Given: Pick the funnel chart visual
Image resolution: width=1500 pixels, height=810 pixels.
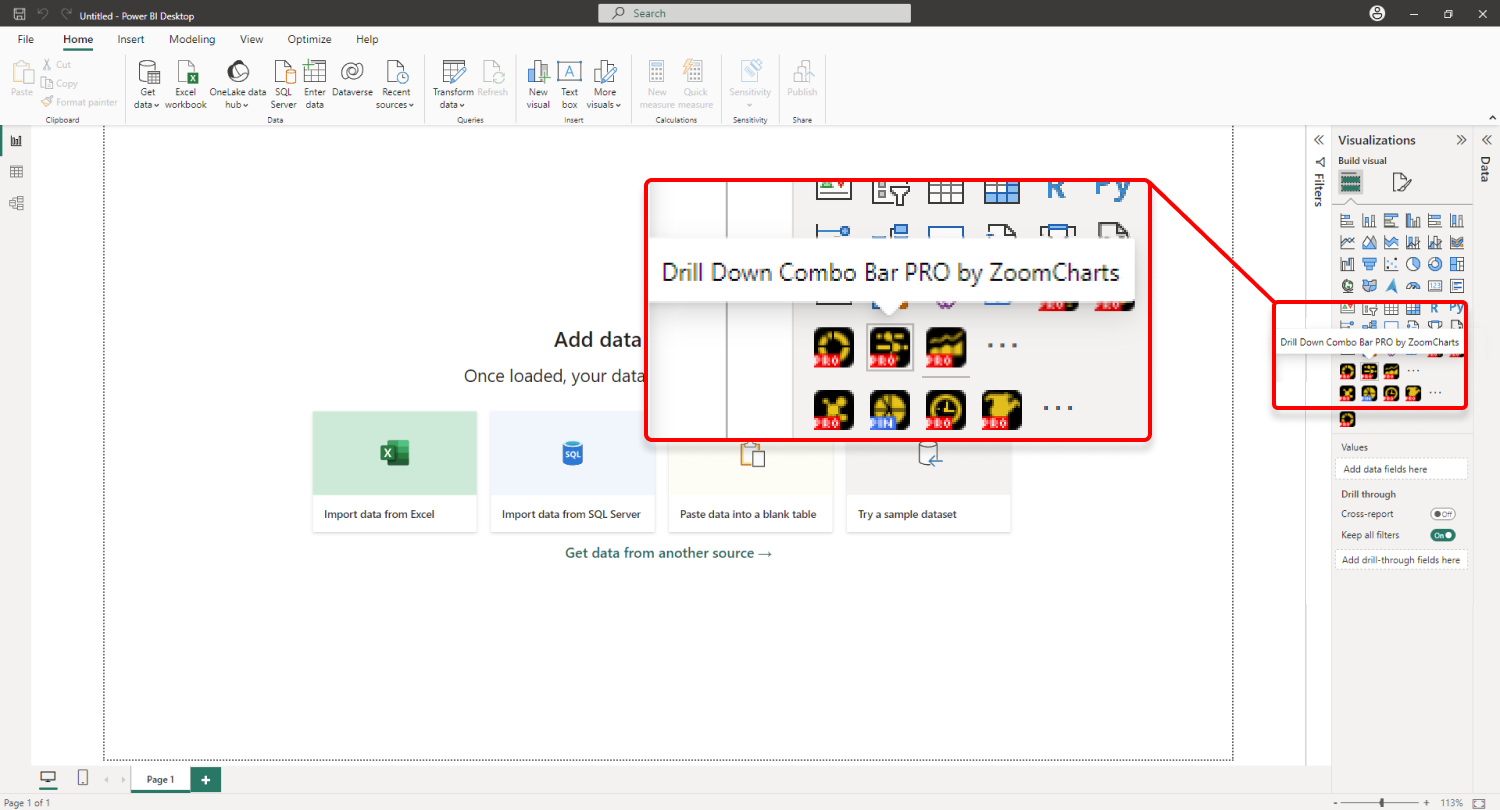Looking at the screenshot, I should click(1369, 264).
